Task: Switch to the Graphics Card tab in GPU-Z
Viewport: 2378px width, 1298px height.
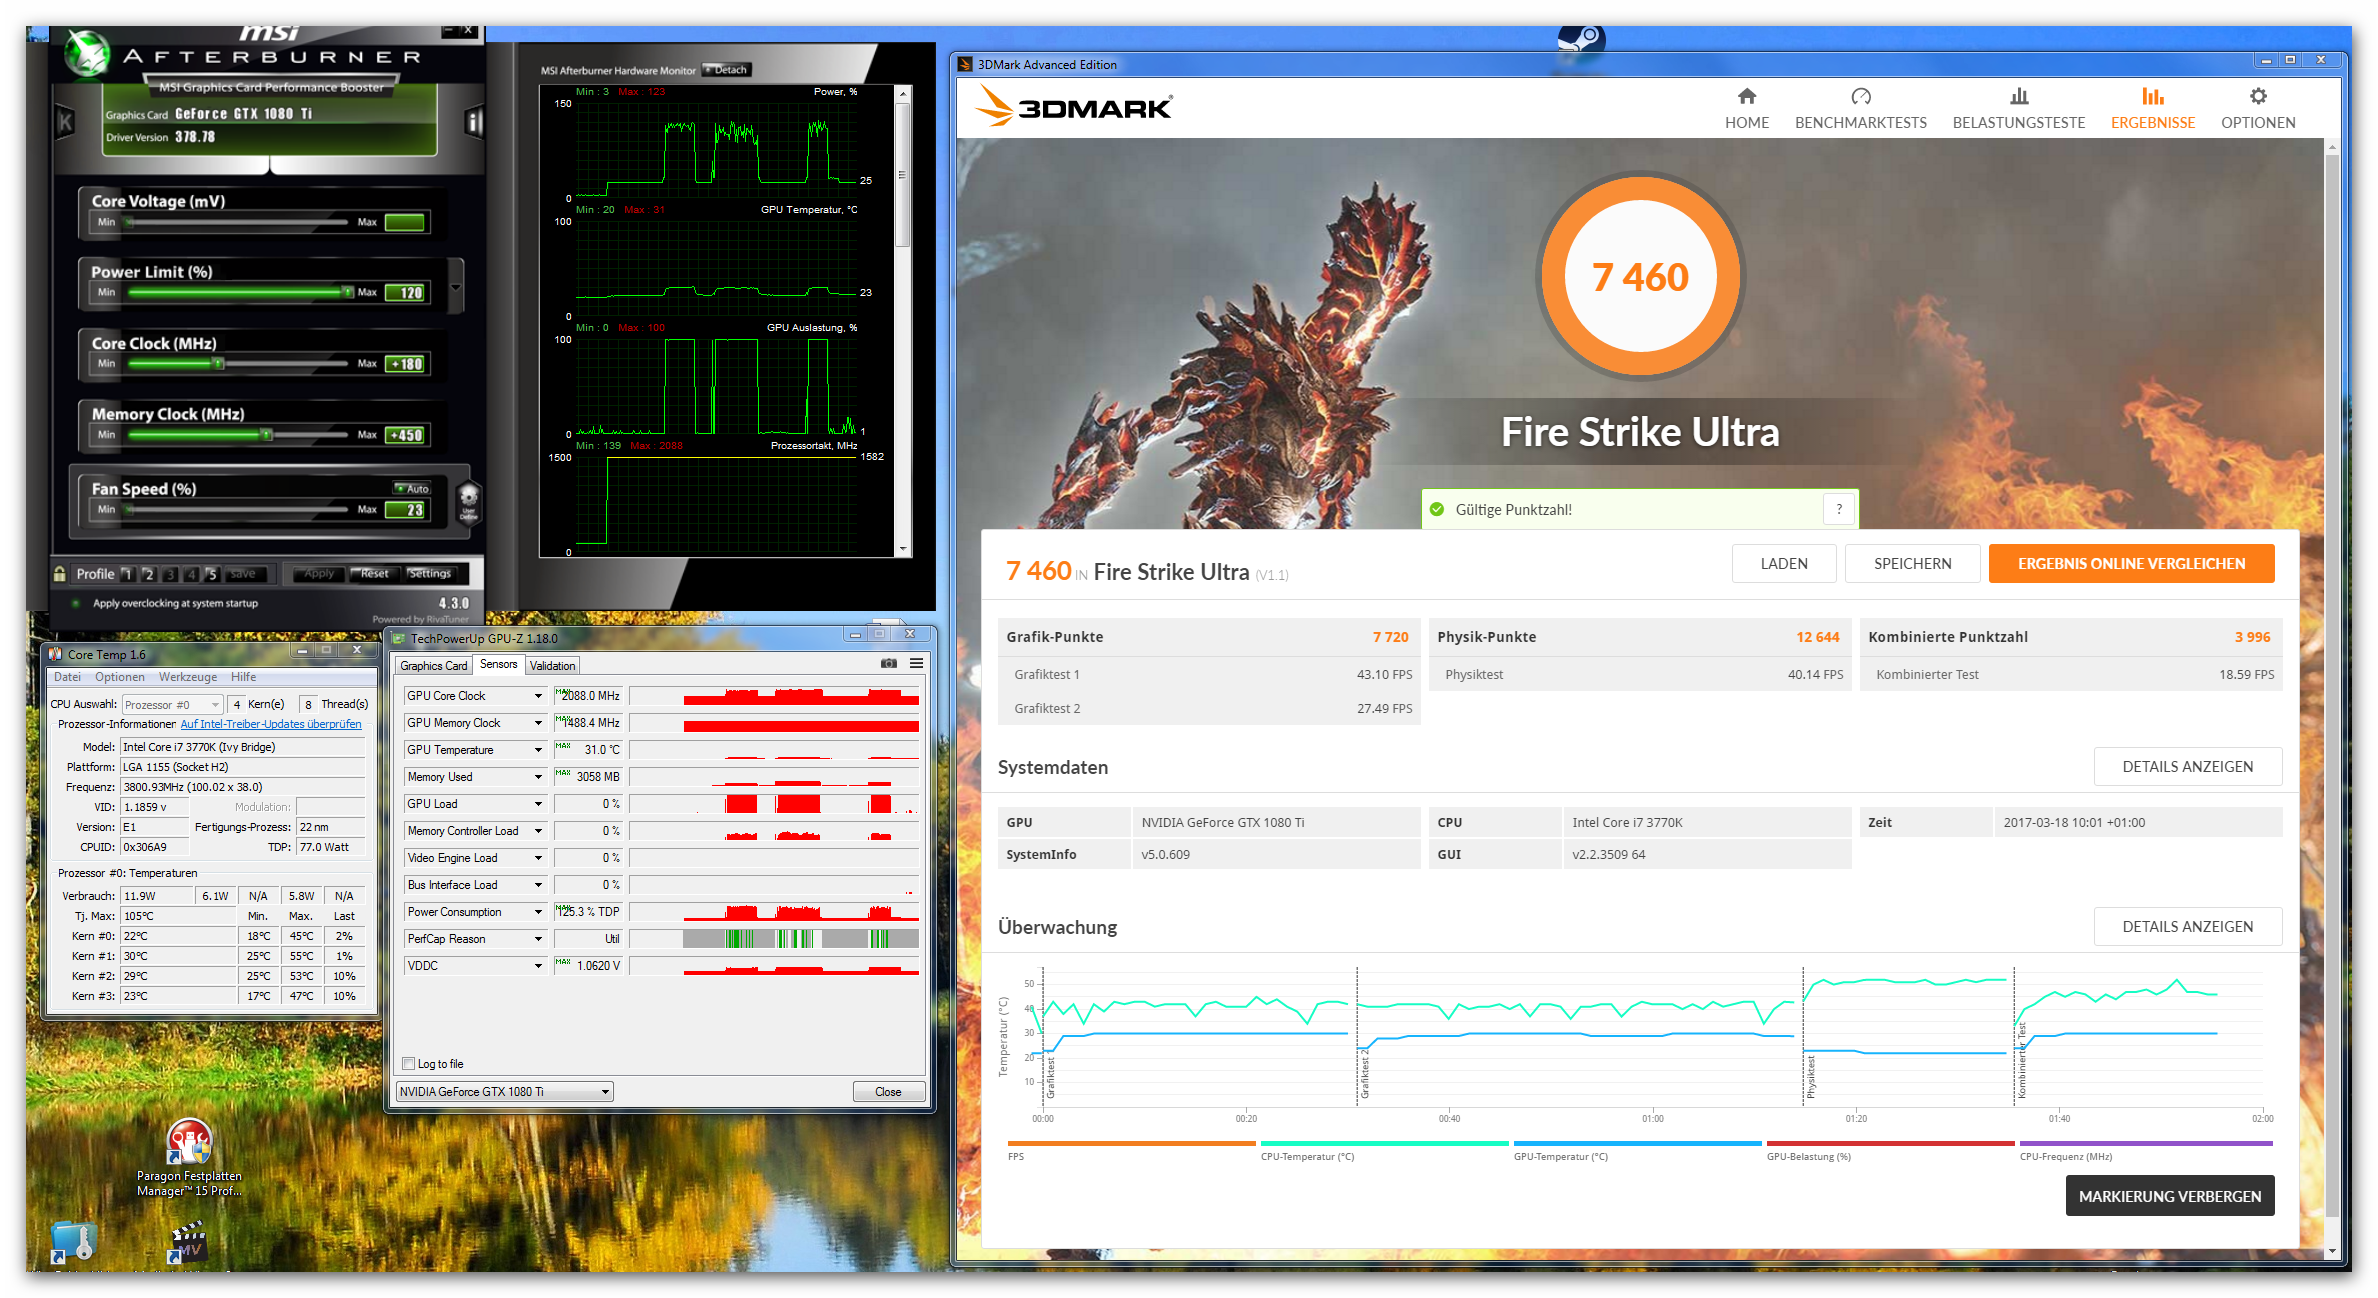Action: (x=433, y=666)
